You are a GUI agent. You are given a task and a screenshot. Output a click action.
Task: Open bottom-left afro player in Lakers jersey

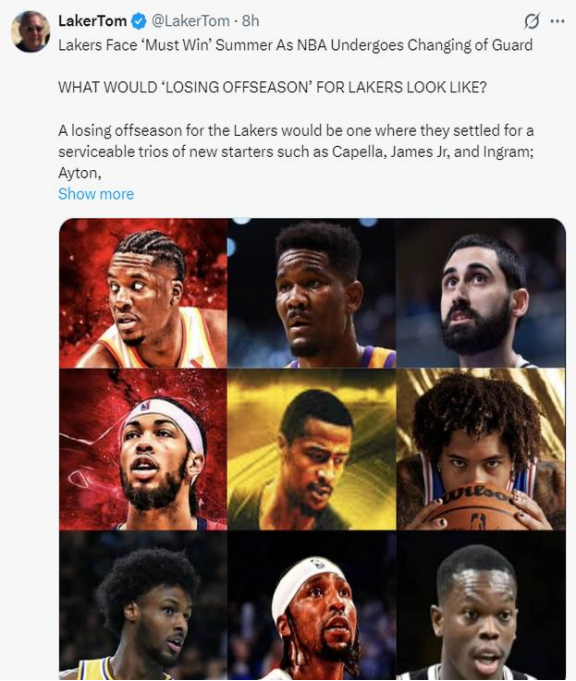(143, 605)
